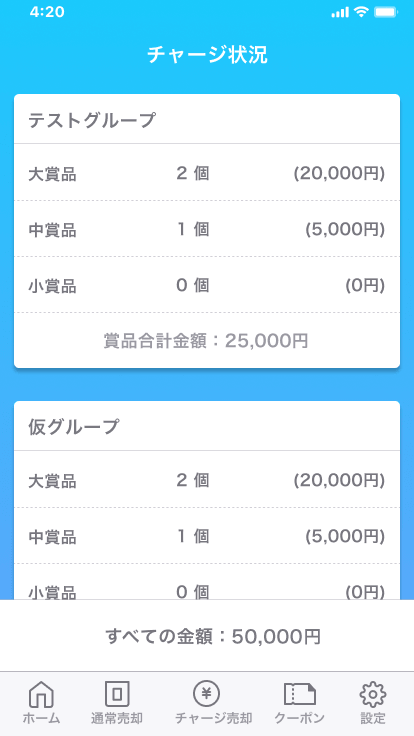
Task: Tap the battery indicator icon
Action: coord(386,12)
